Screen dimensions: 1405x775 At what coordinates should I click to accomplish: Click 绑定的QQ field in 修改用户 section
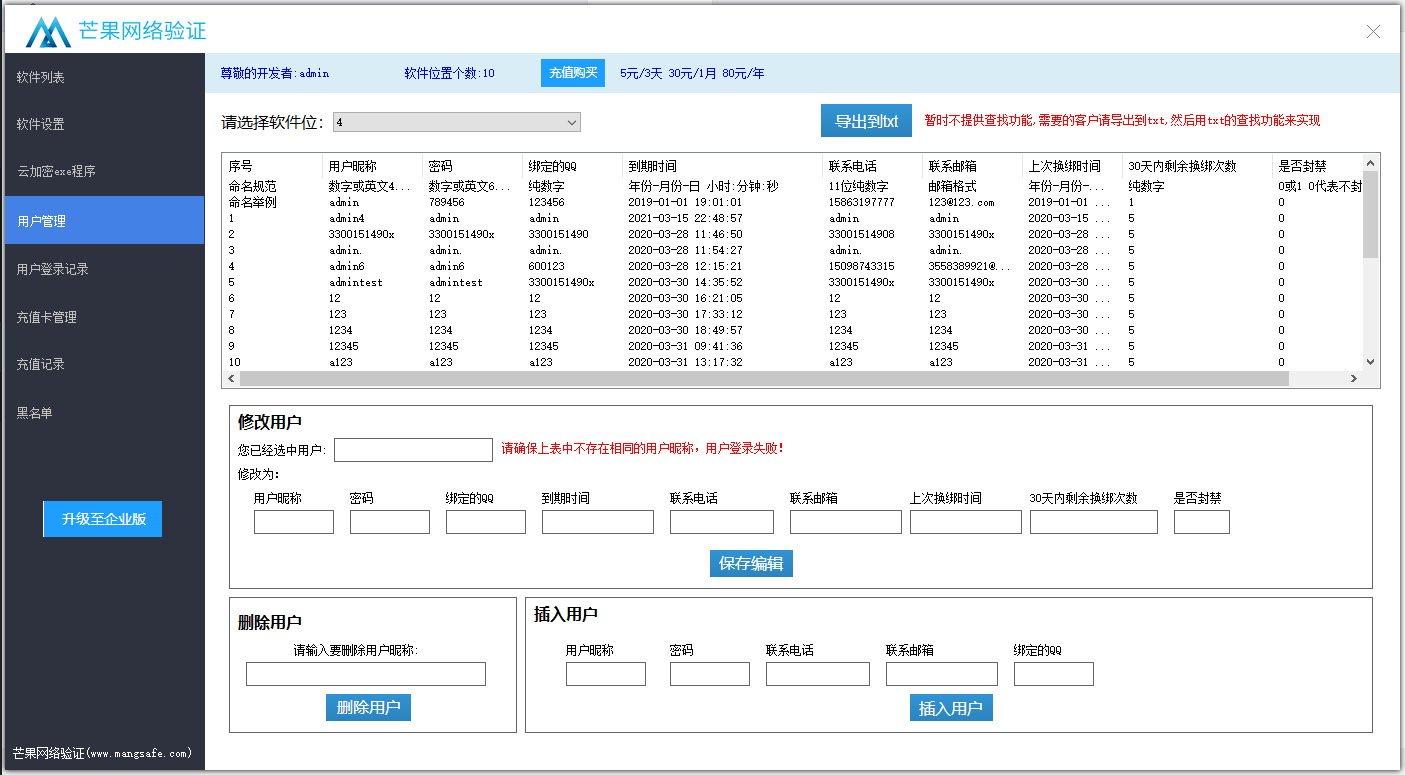pyautogui.click(x=486, y=522)
